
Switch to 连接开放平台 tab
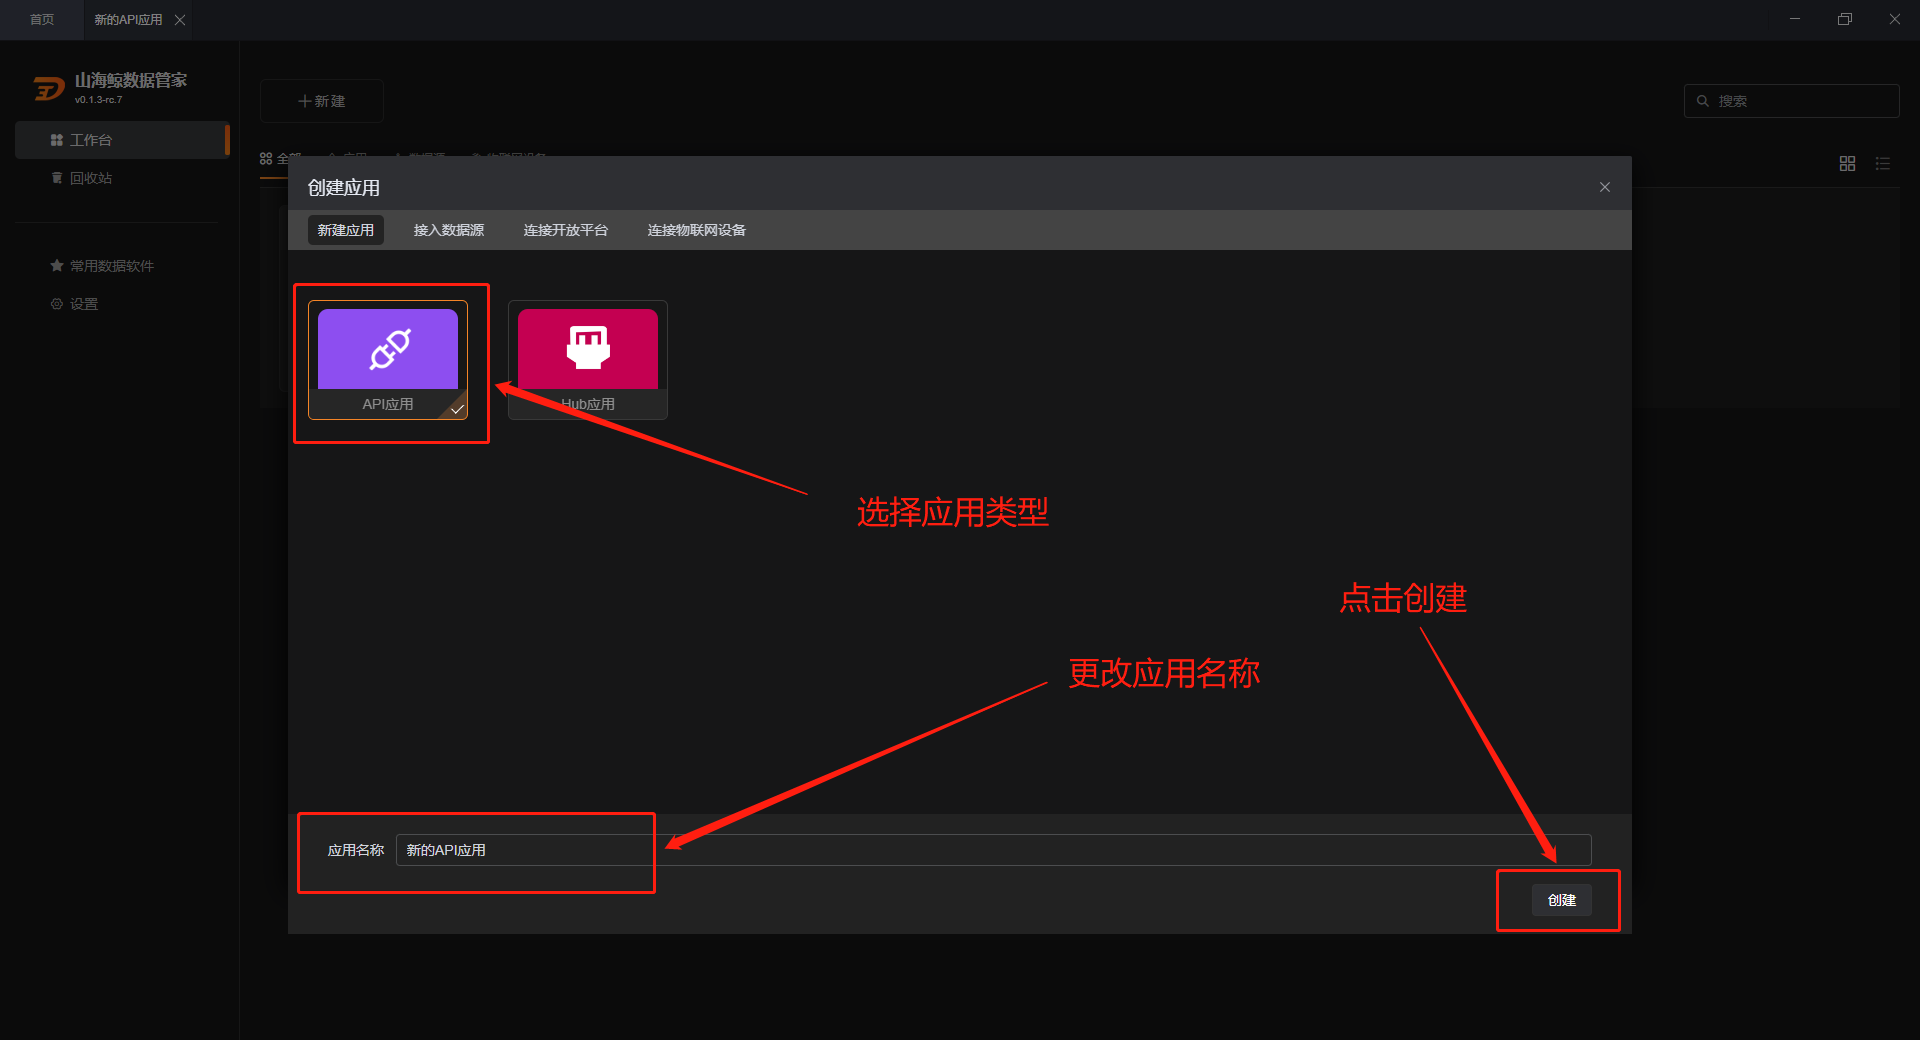click(x=566, y=230)
